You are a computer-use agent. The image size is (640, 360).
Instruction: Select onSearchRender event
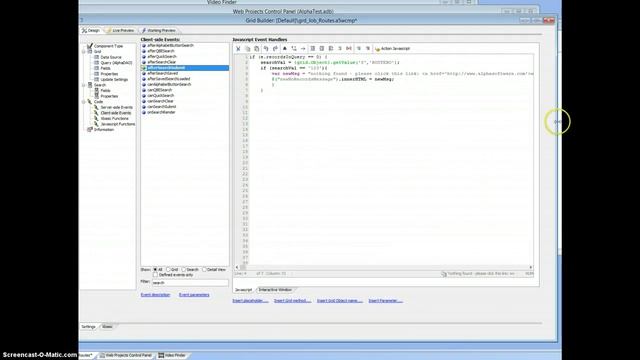[x=161, y=112]
